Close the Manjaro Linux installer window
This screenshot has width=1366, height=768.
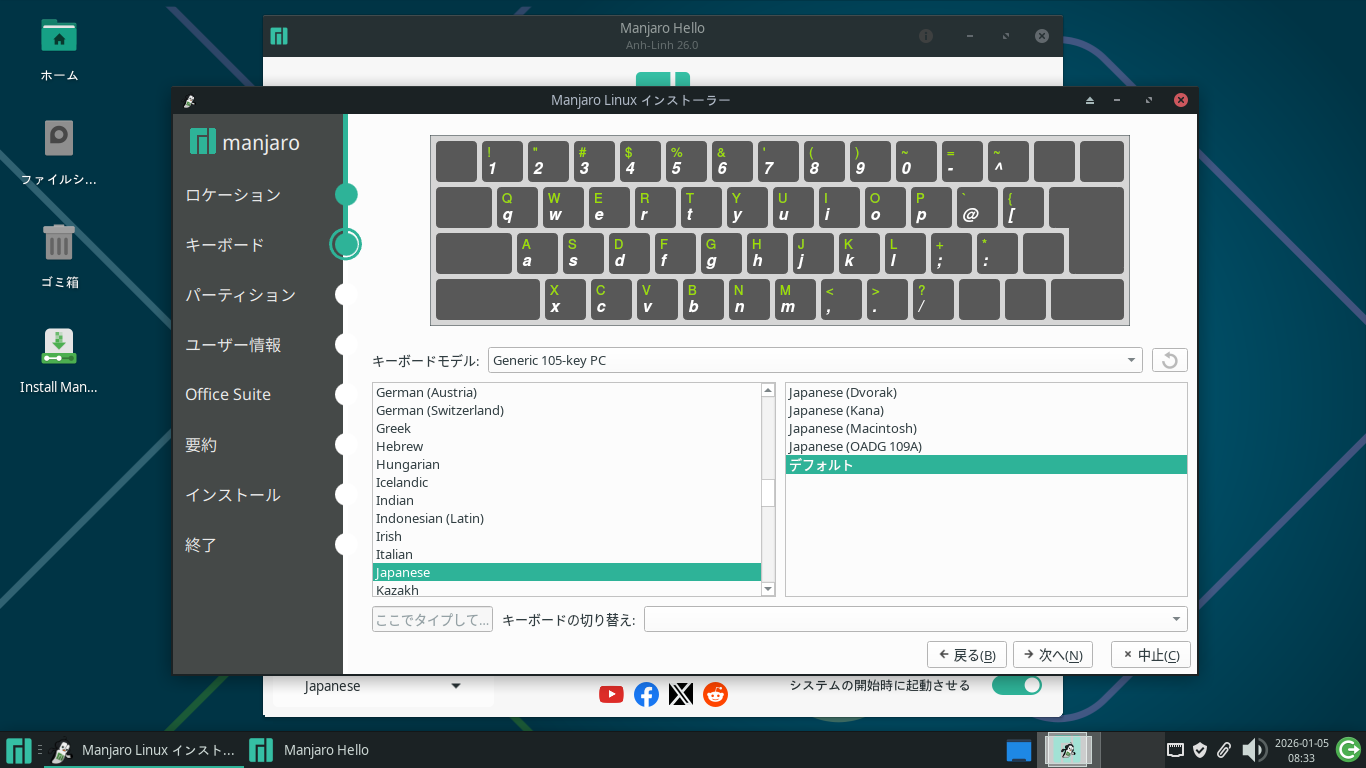point(1181,100)
